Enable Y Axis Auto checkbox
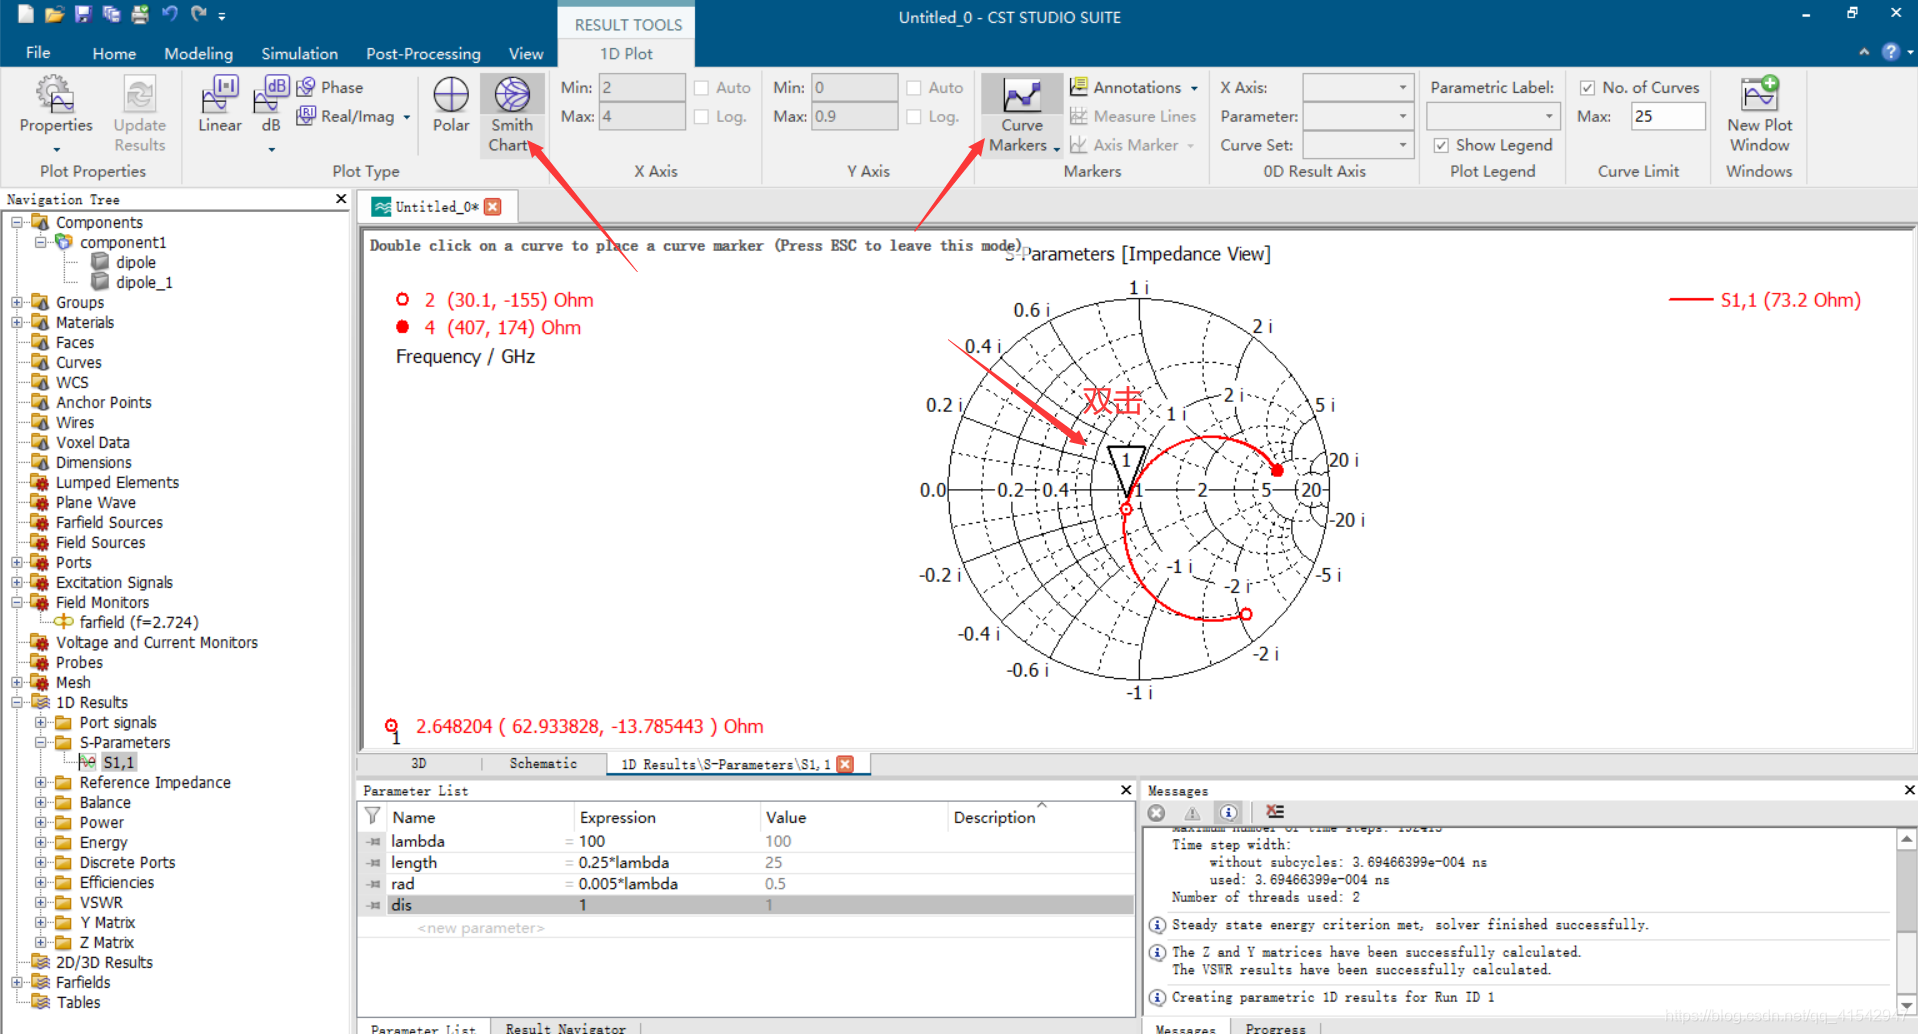The width and height of the screenshot is (1918, 1034). [913, 88]
